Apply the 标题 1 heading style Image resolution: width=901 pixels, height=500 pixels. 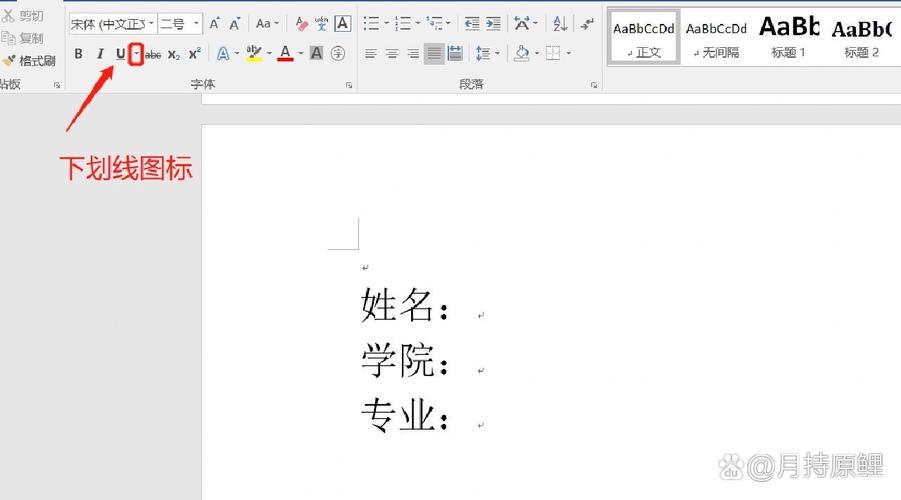pyautogui.click(x=788, y=37)
